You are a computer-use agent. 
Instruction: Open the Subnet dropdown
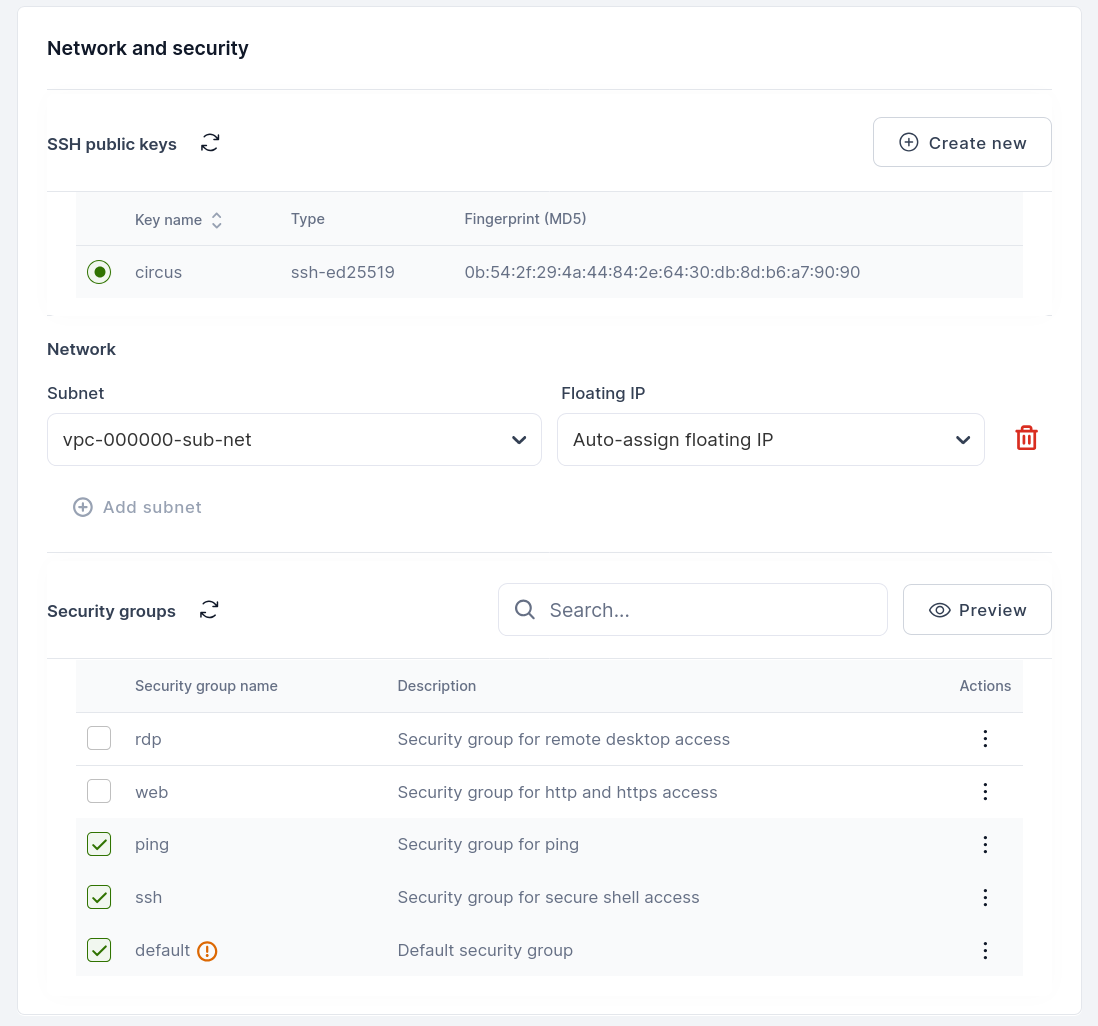(294, 440)
